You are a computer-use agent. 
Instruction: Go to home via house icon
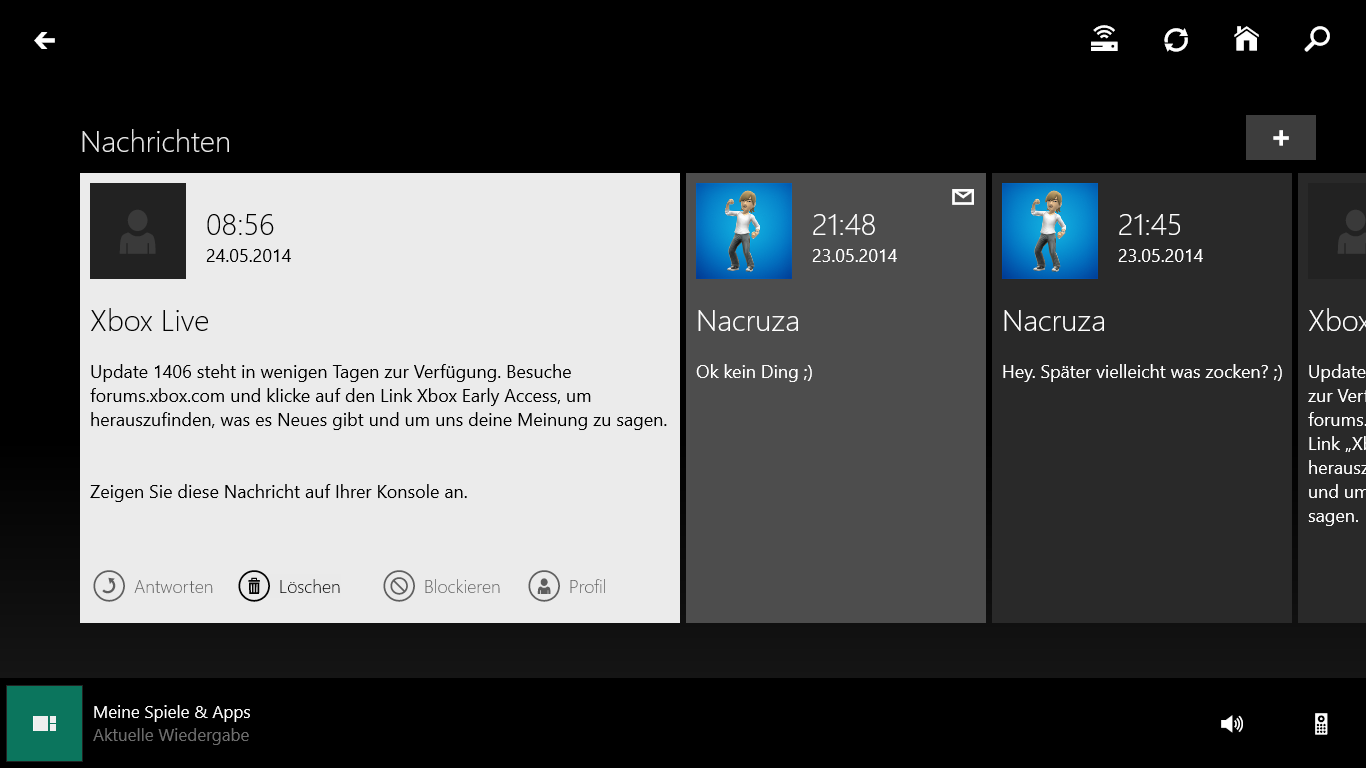coord(1246,40)
